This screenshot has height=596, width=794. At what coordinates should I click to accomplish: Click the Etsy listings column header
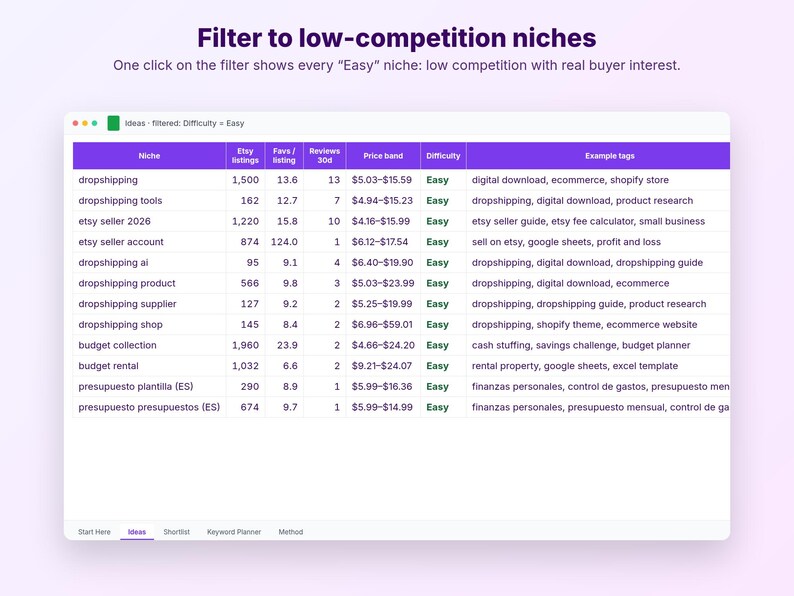pos(245,156)
